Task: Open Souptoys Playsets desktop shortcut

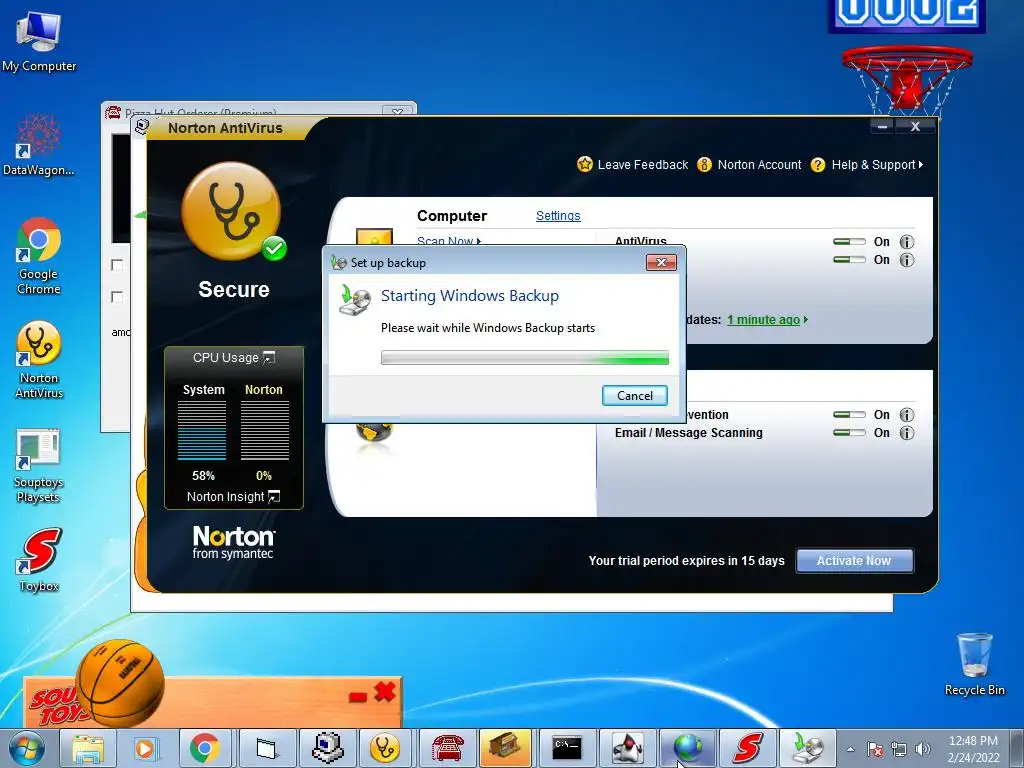Action: 39,465
